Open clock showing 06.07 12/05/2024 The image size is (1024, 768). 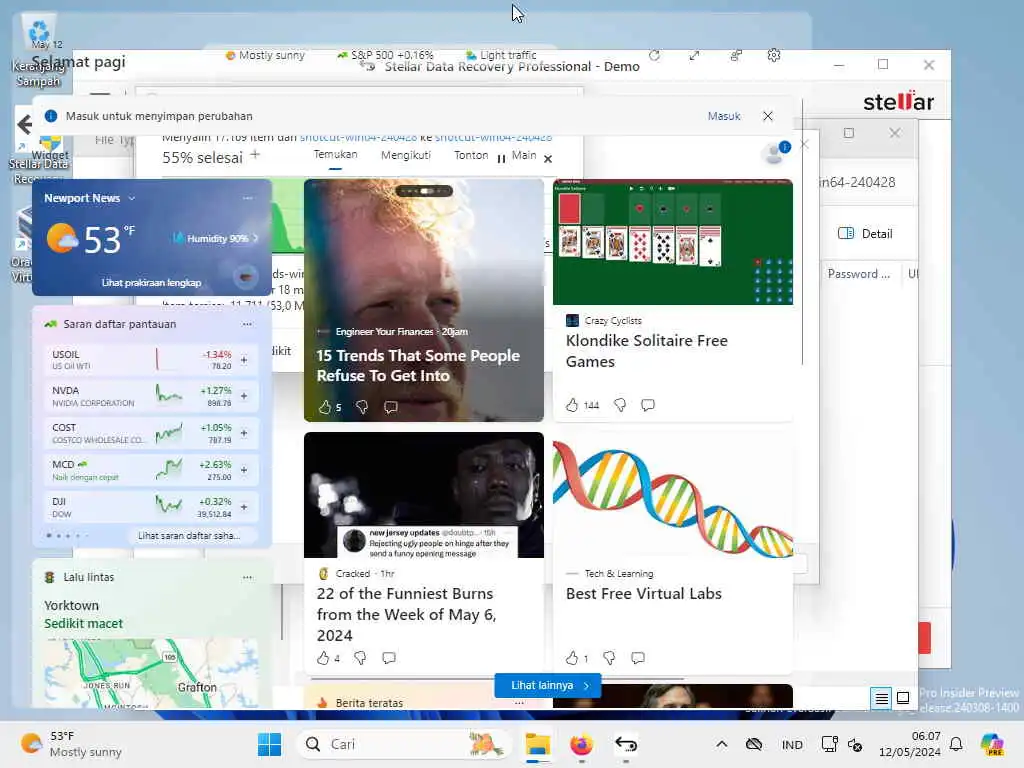[910, 744]
